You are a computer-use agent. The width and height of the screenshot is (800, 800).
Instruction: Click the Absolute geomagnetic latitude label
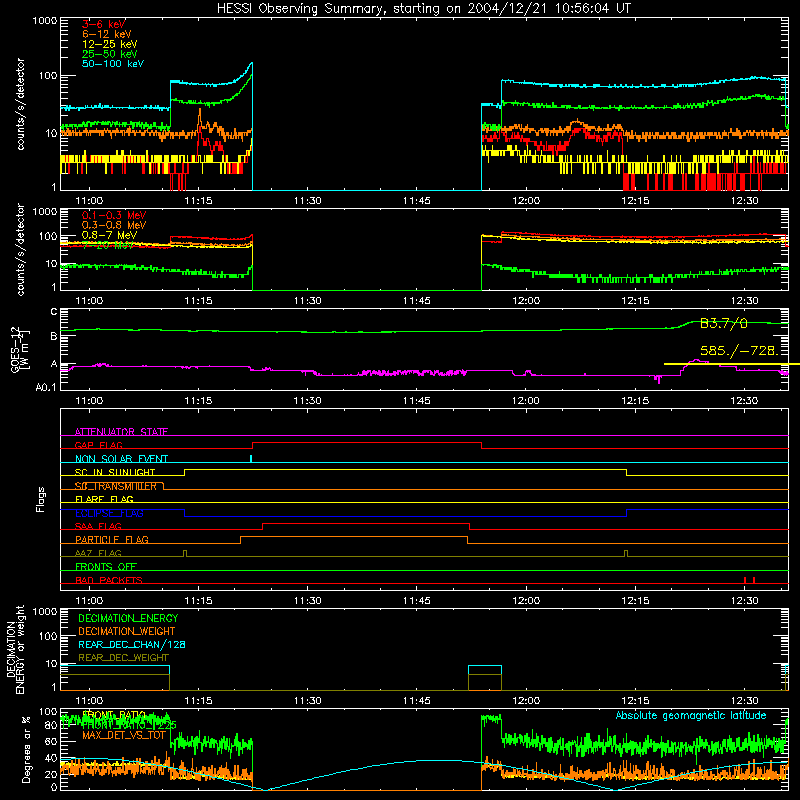tap(691, 715)
